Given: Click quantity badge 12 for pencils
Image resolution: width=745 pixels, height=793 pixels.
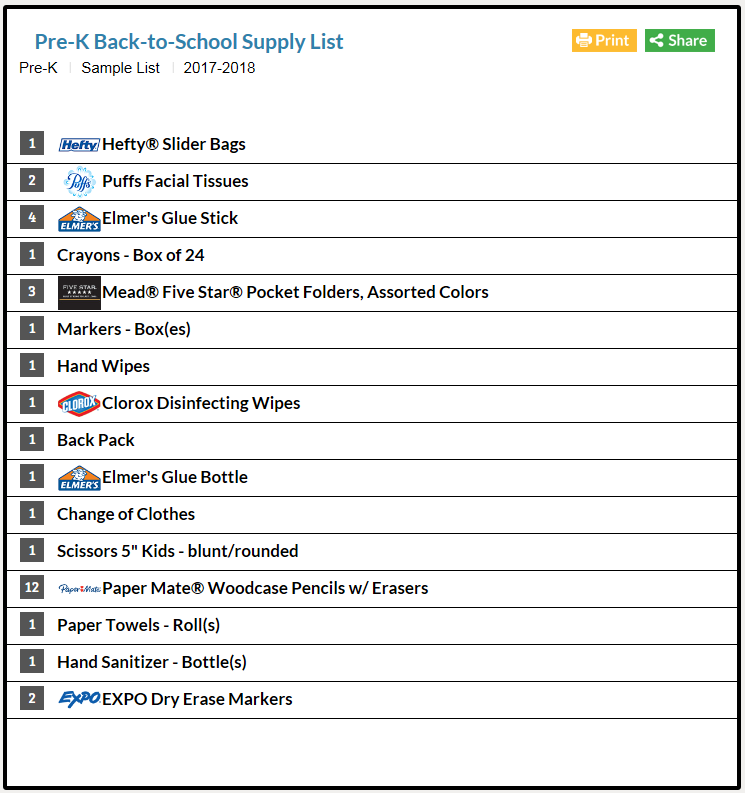Looking at the screenshot, I should [32, 587].
